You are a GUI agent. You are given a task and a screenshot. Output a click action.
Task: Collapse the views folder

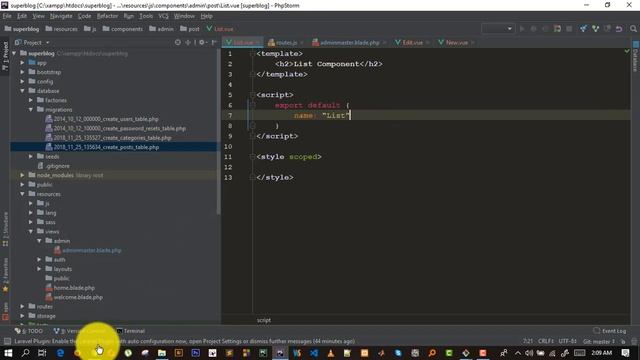coord(31,231)
